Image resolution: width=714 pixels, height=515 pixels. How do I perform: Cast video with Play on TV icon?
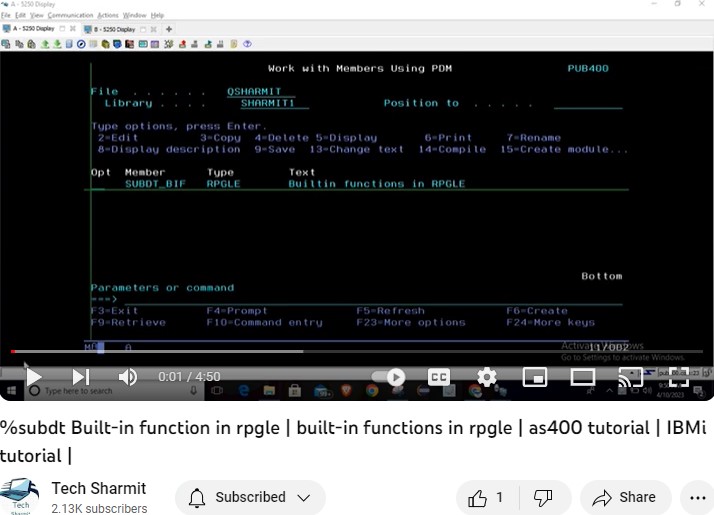point(631,377)
